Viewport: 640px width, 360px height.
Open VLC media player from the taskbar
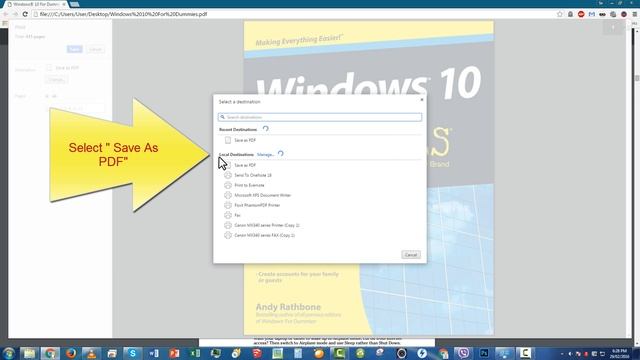91,353
